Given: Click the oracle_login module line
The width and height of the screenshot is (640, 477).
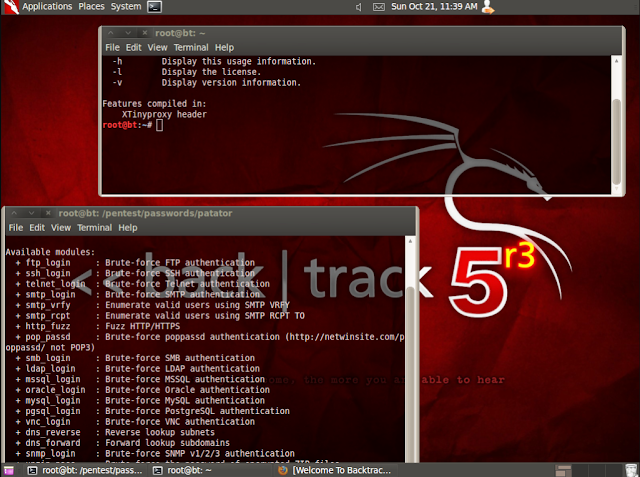Looking at the screenshot, I should click(x=142, y=390).
